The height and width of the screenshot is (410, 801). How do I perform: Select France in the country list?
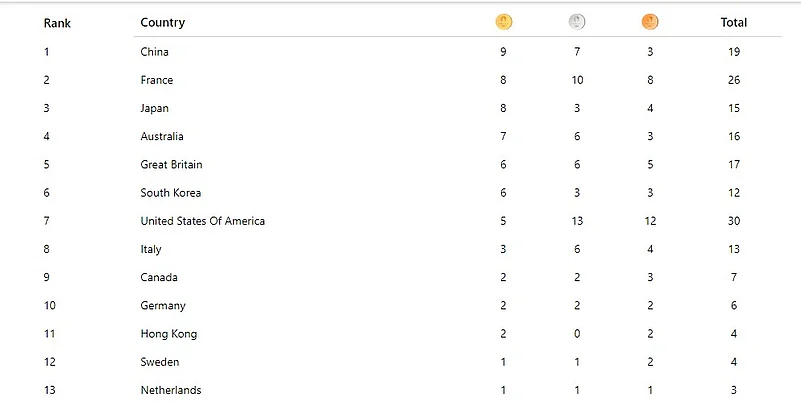157,80
